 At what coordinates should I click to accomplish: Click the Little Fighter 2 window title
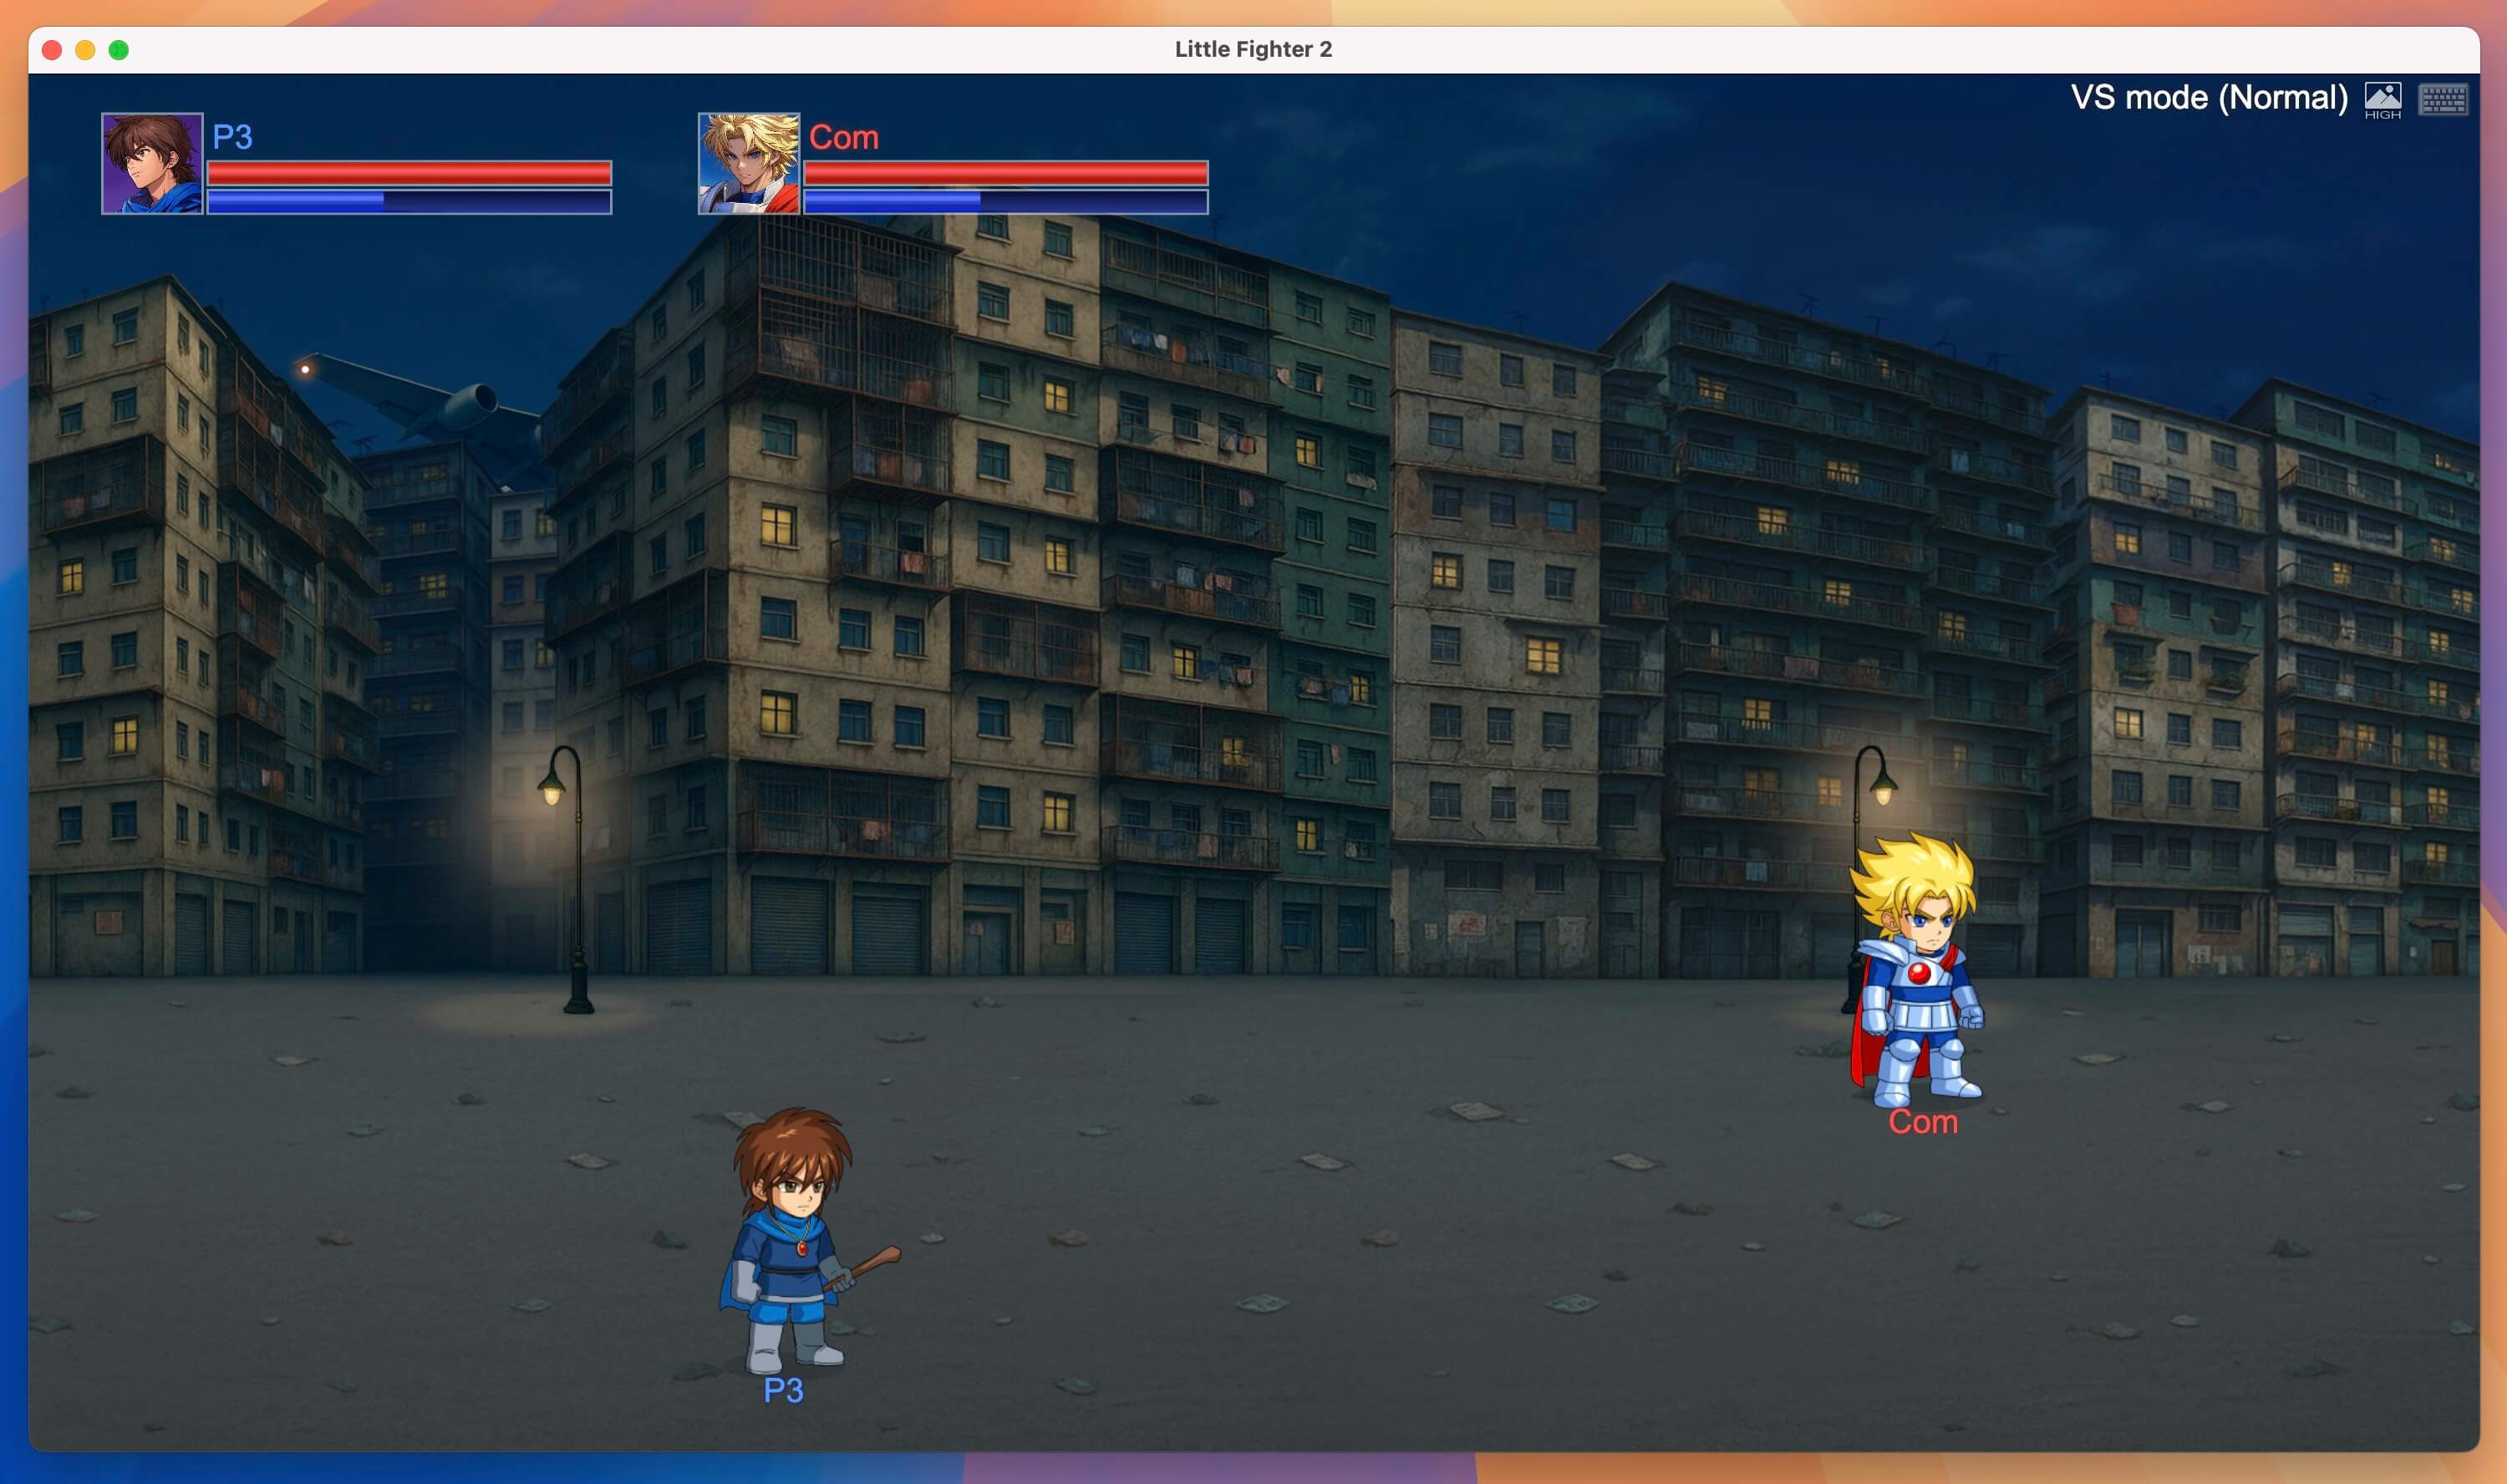coord(1253,49)
